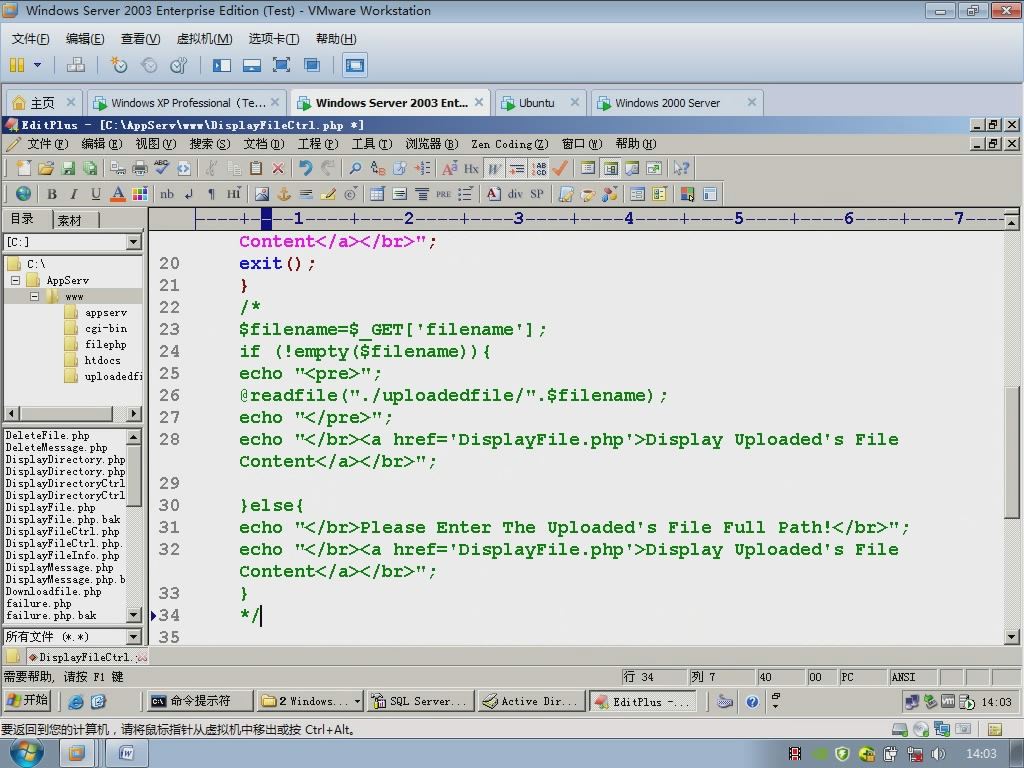Screen dimensions: 1024x768
Task: Click the Open file folder icon
Action: [x=46, y=168]
